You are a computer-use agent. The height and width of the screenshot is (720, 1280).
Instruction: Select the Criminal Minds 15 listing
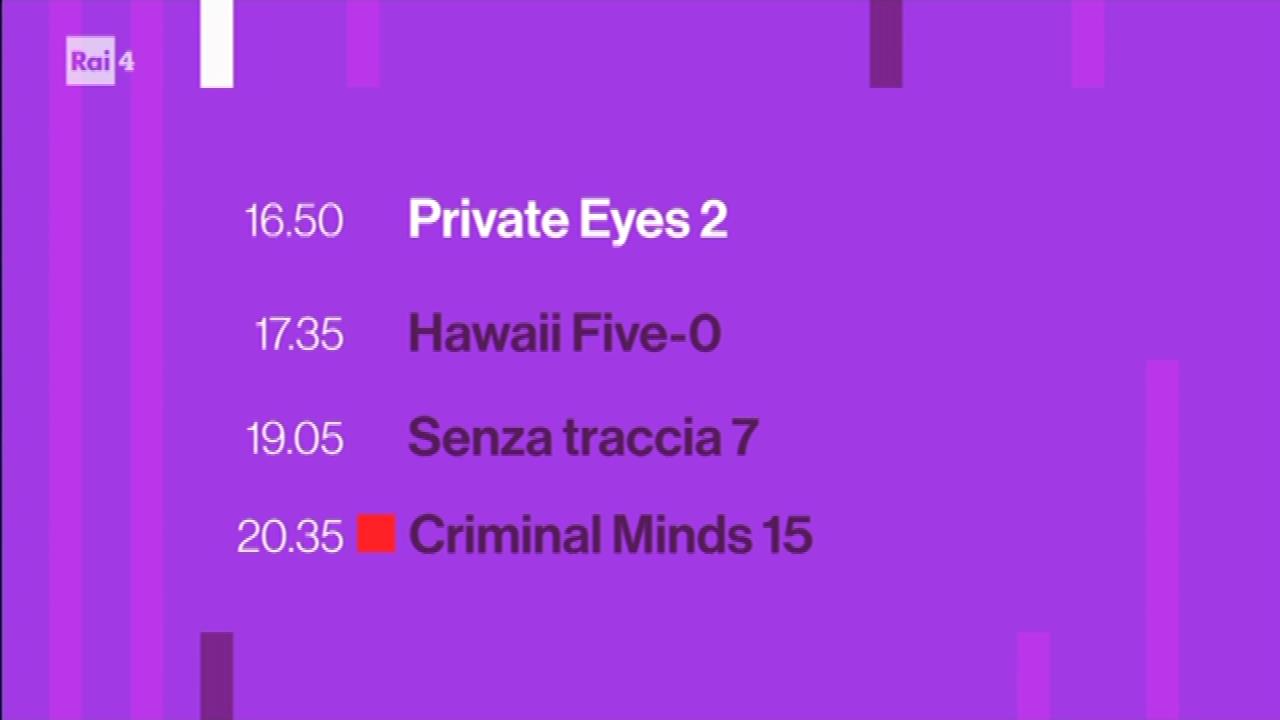coord(610,535)
